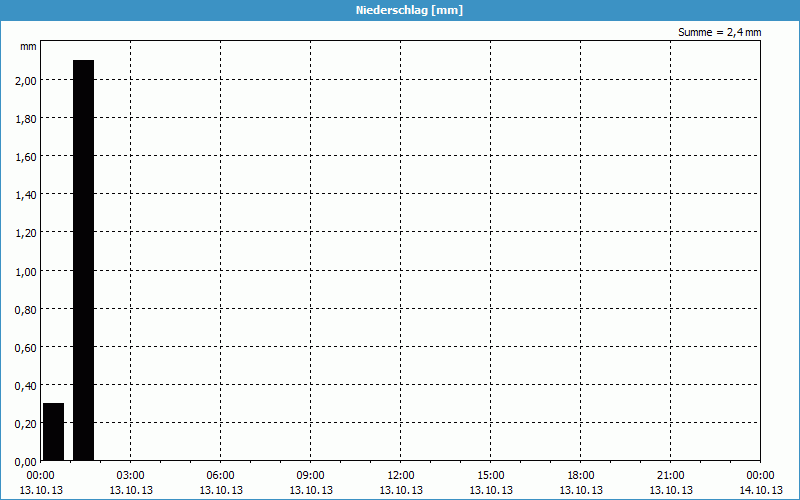Select the 0,00 y-axis value

26,462
